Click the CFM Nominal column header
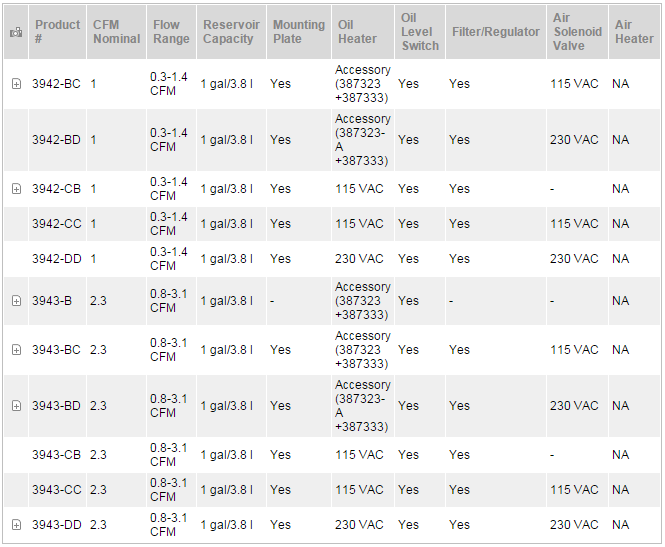This screenshot has width=665, height=547. (116, 31)
